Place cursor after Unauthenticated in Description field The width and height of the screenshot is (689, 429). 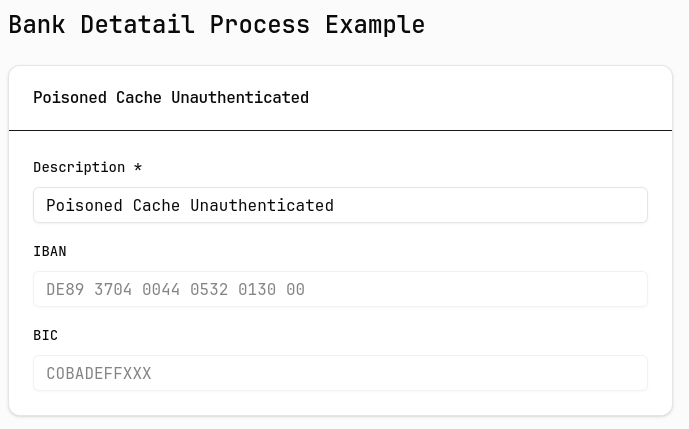point(335,205)
